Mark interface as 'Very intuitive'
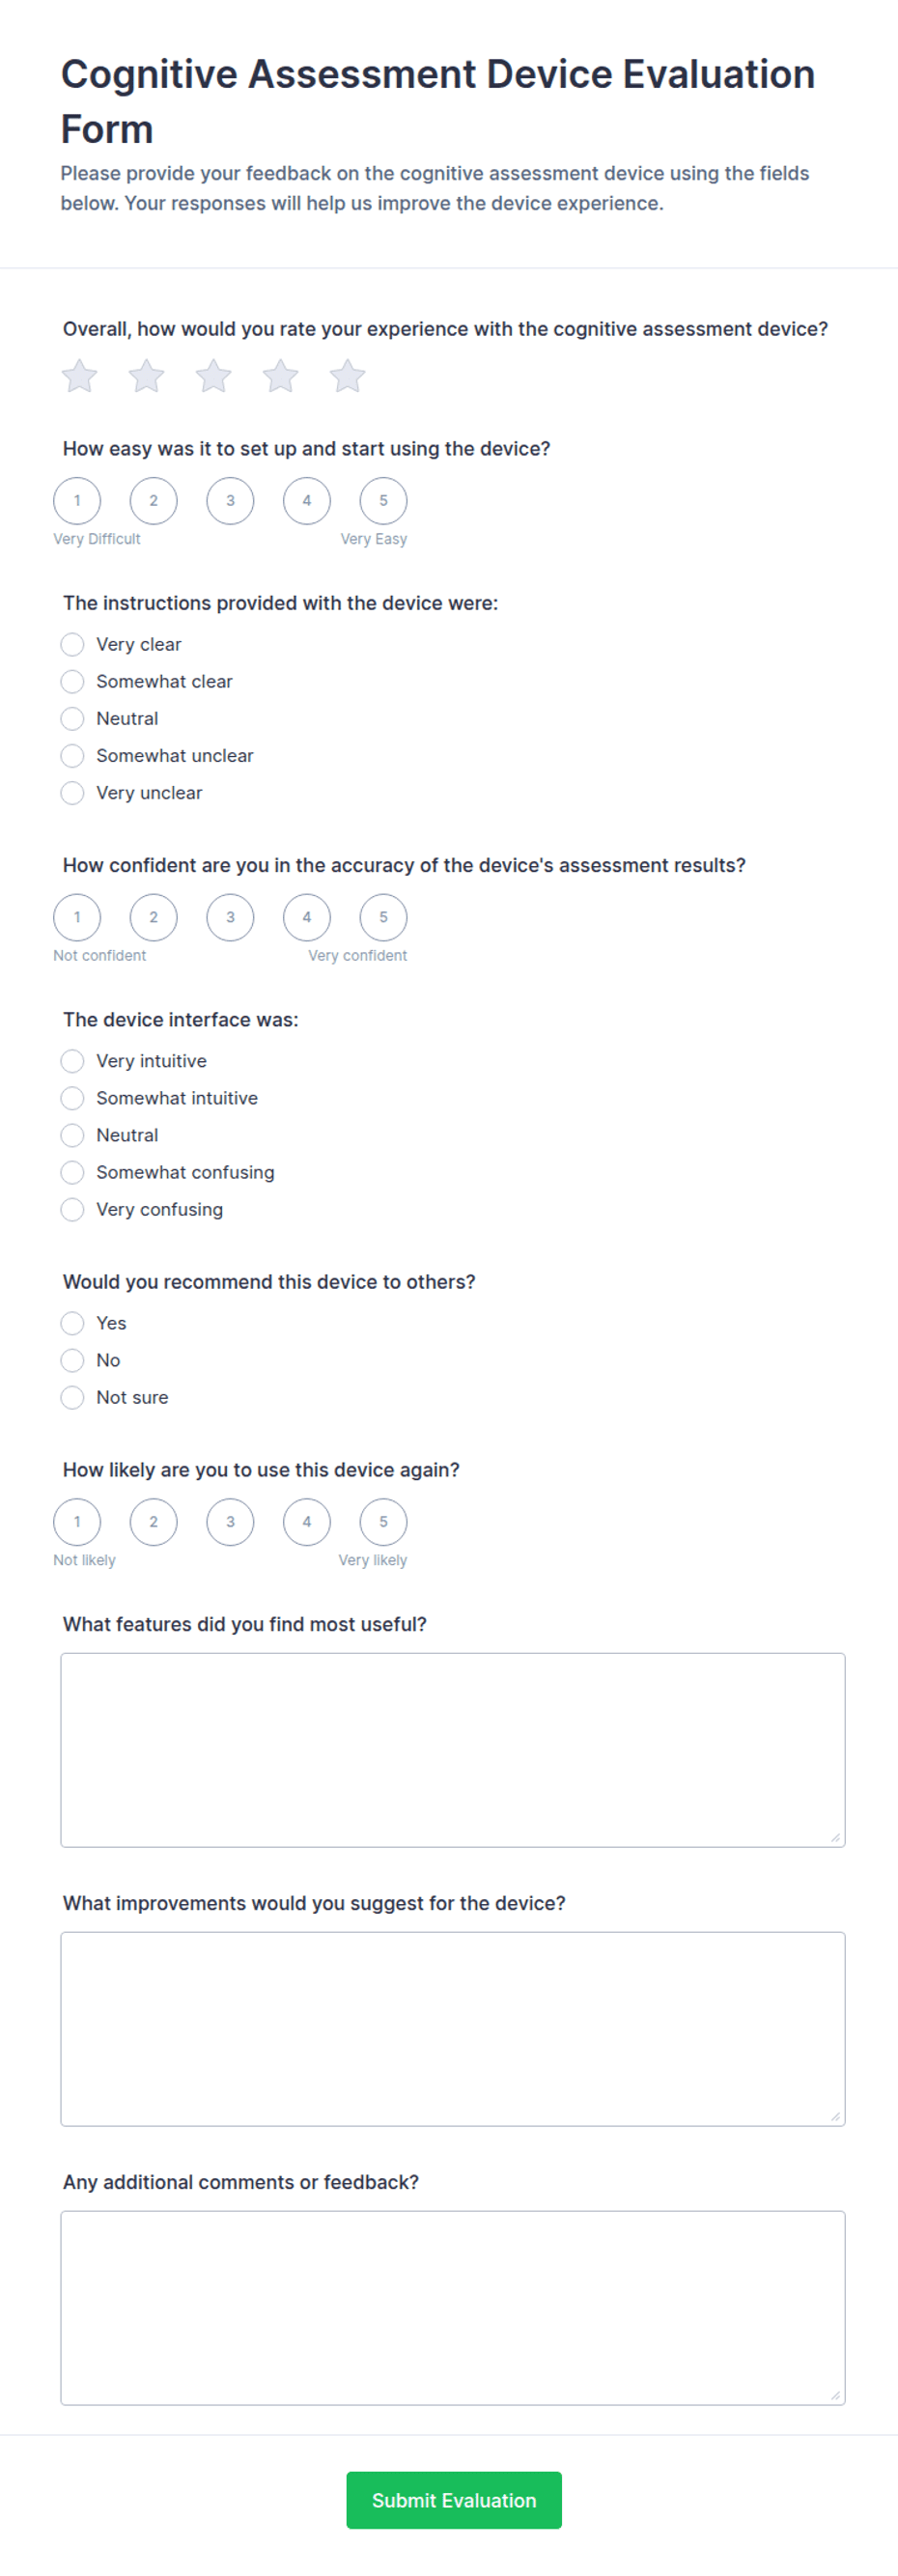This screenshot has width=898, height=2576. pos(72,1061)
